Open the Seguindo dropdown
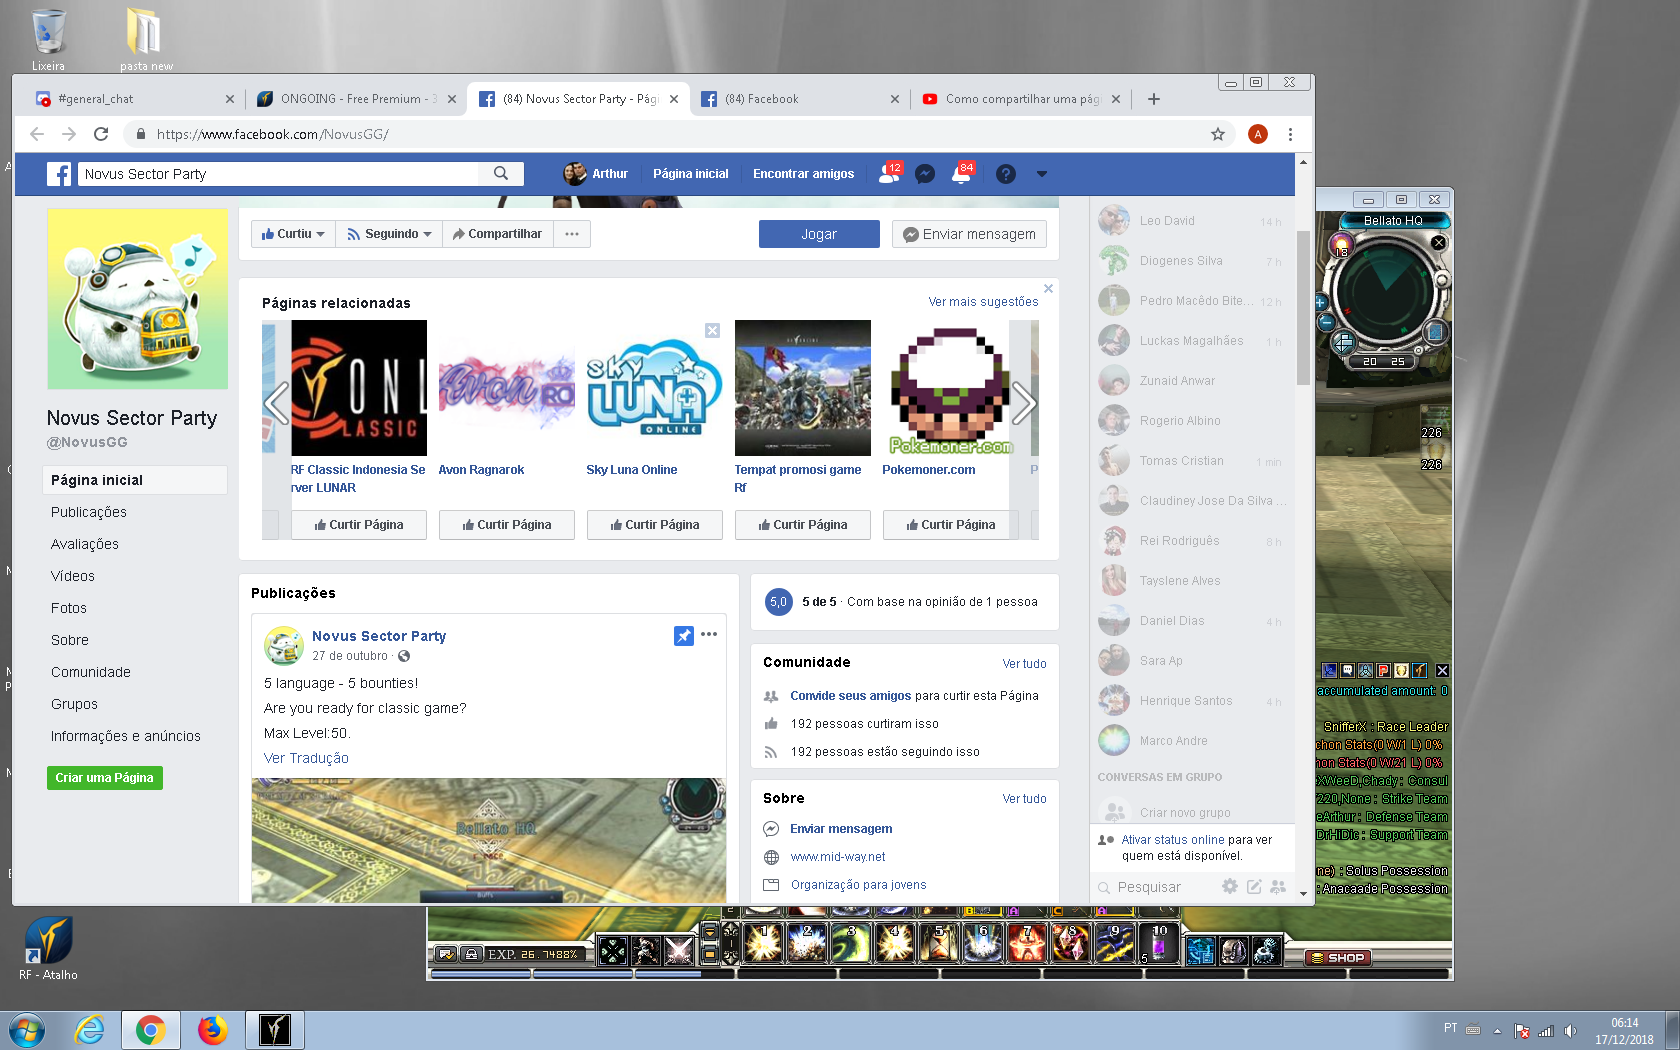 [389, 234]
